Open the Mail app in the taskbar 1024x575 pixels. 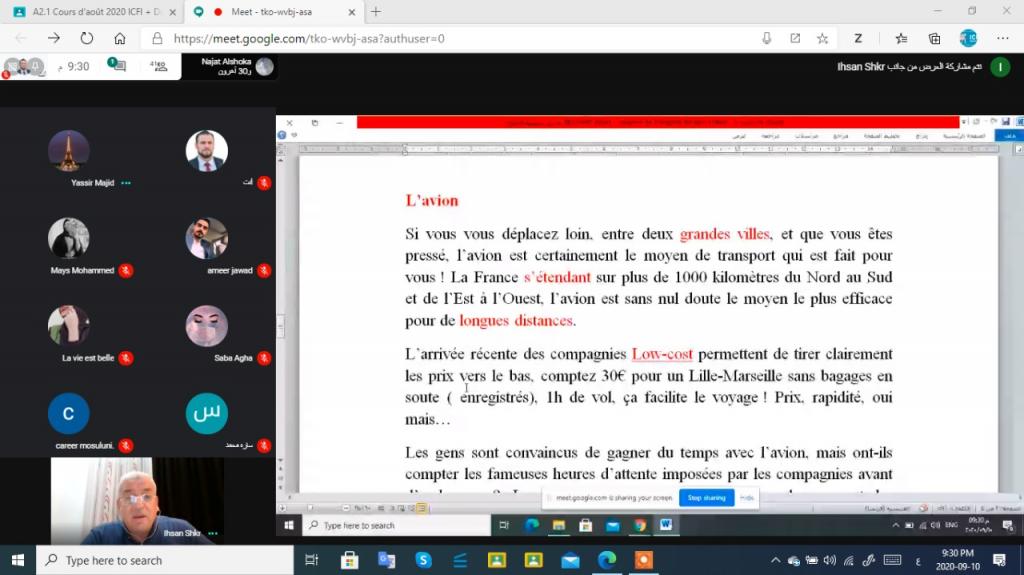pyautogui.click(x=570, y=560)
